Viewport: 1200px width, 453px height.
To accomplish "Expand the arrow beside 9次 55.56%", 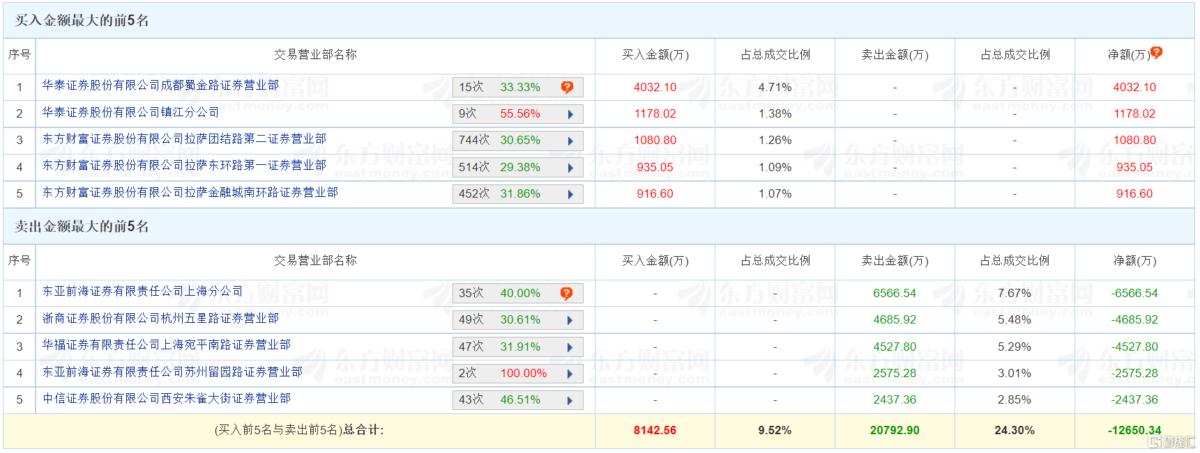I will click(x=570, y=114).
